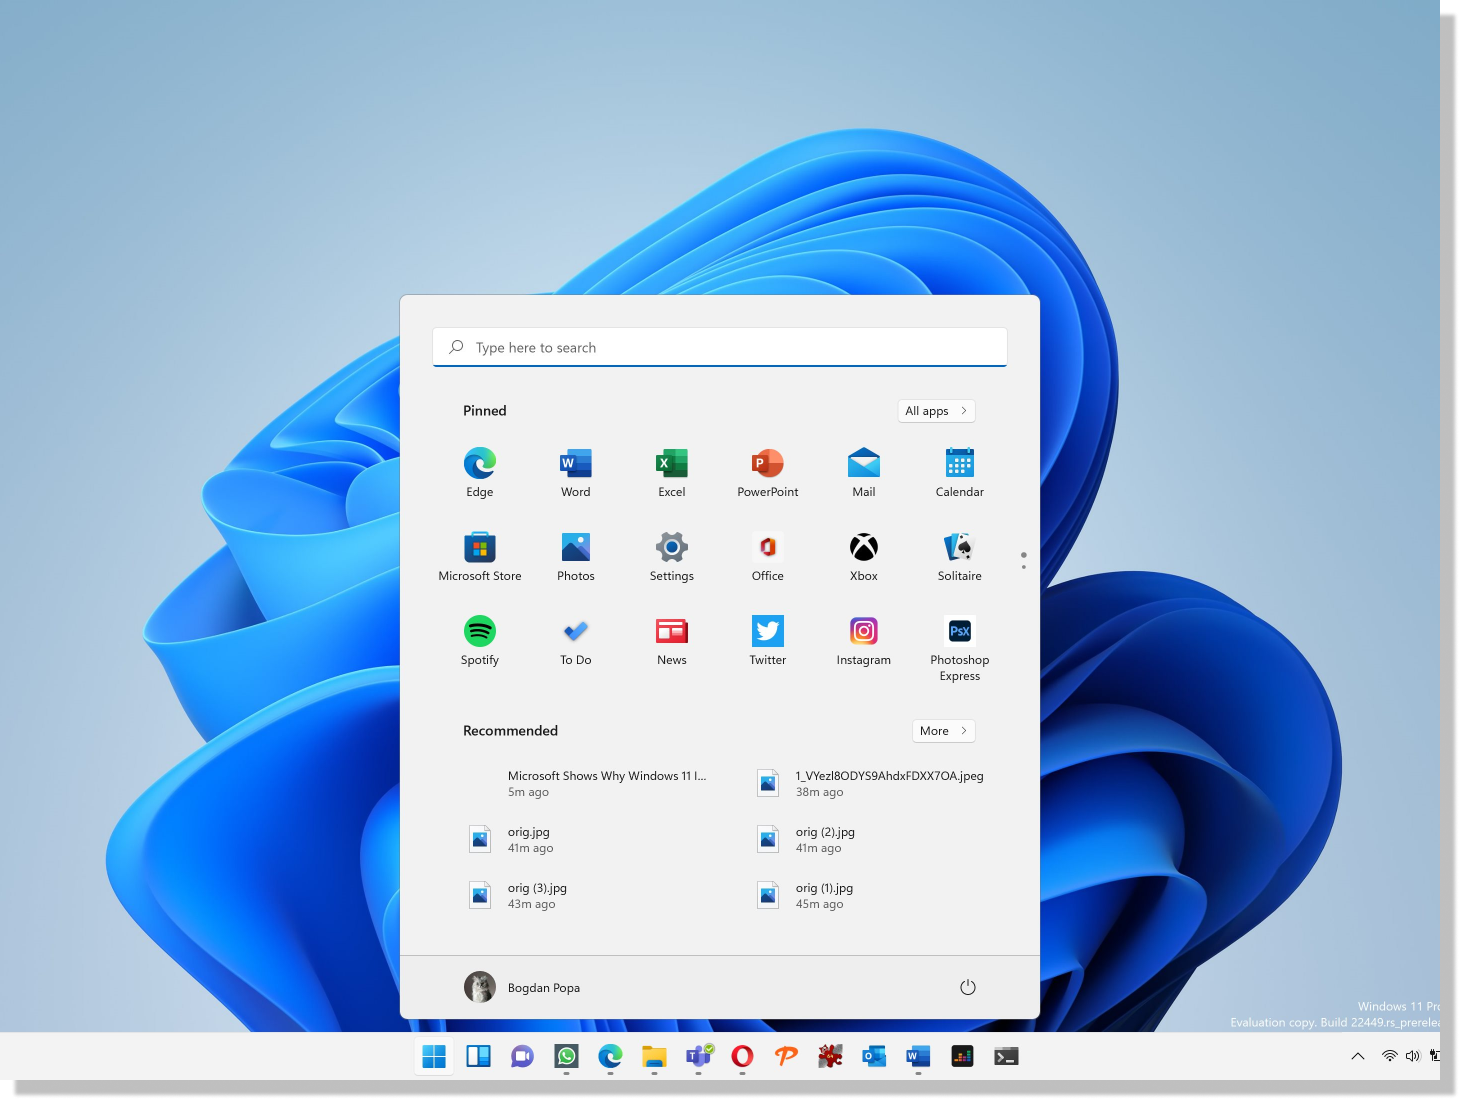Launch Spotify
This screenshot has width=1459, height=1099.
pos(480,640)
